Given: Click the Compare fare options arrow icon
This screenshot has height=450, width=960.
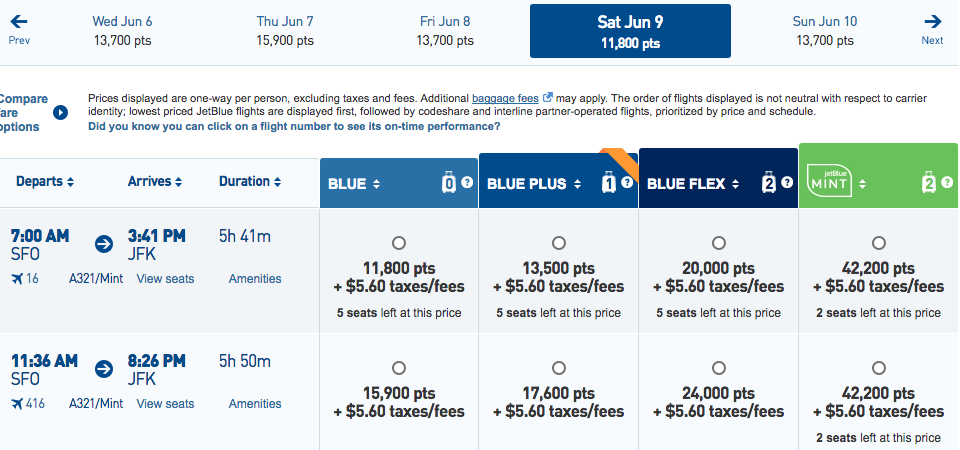Looking at the screenshot, I should point(60,113).
